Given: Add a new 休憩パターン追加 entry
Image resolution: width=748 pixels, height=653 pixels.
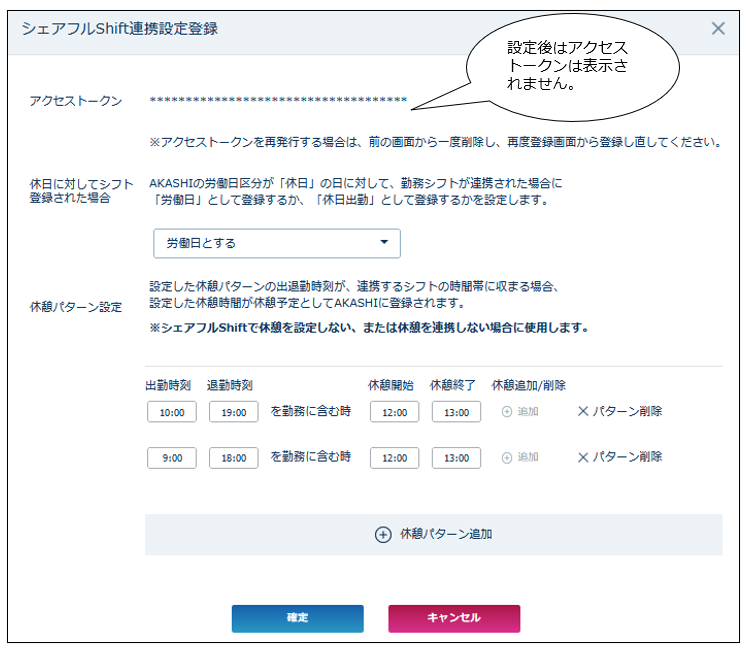Looking at the screenshot, I should pos(434,535).
